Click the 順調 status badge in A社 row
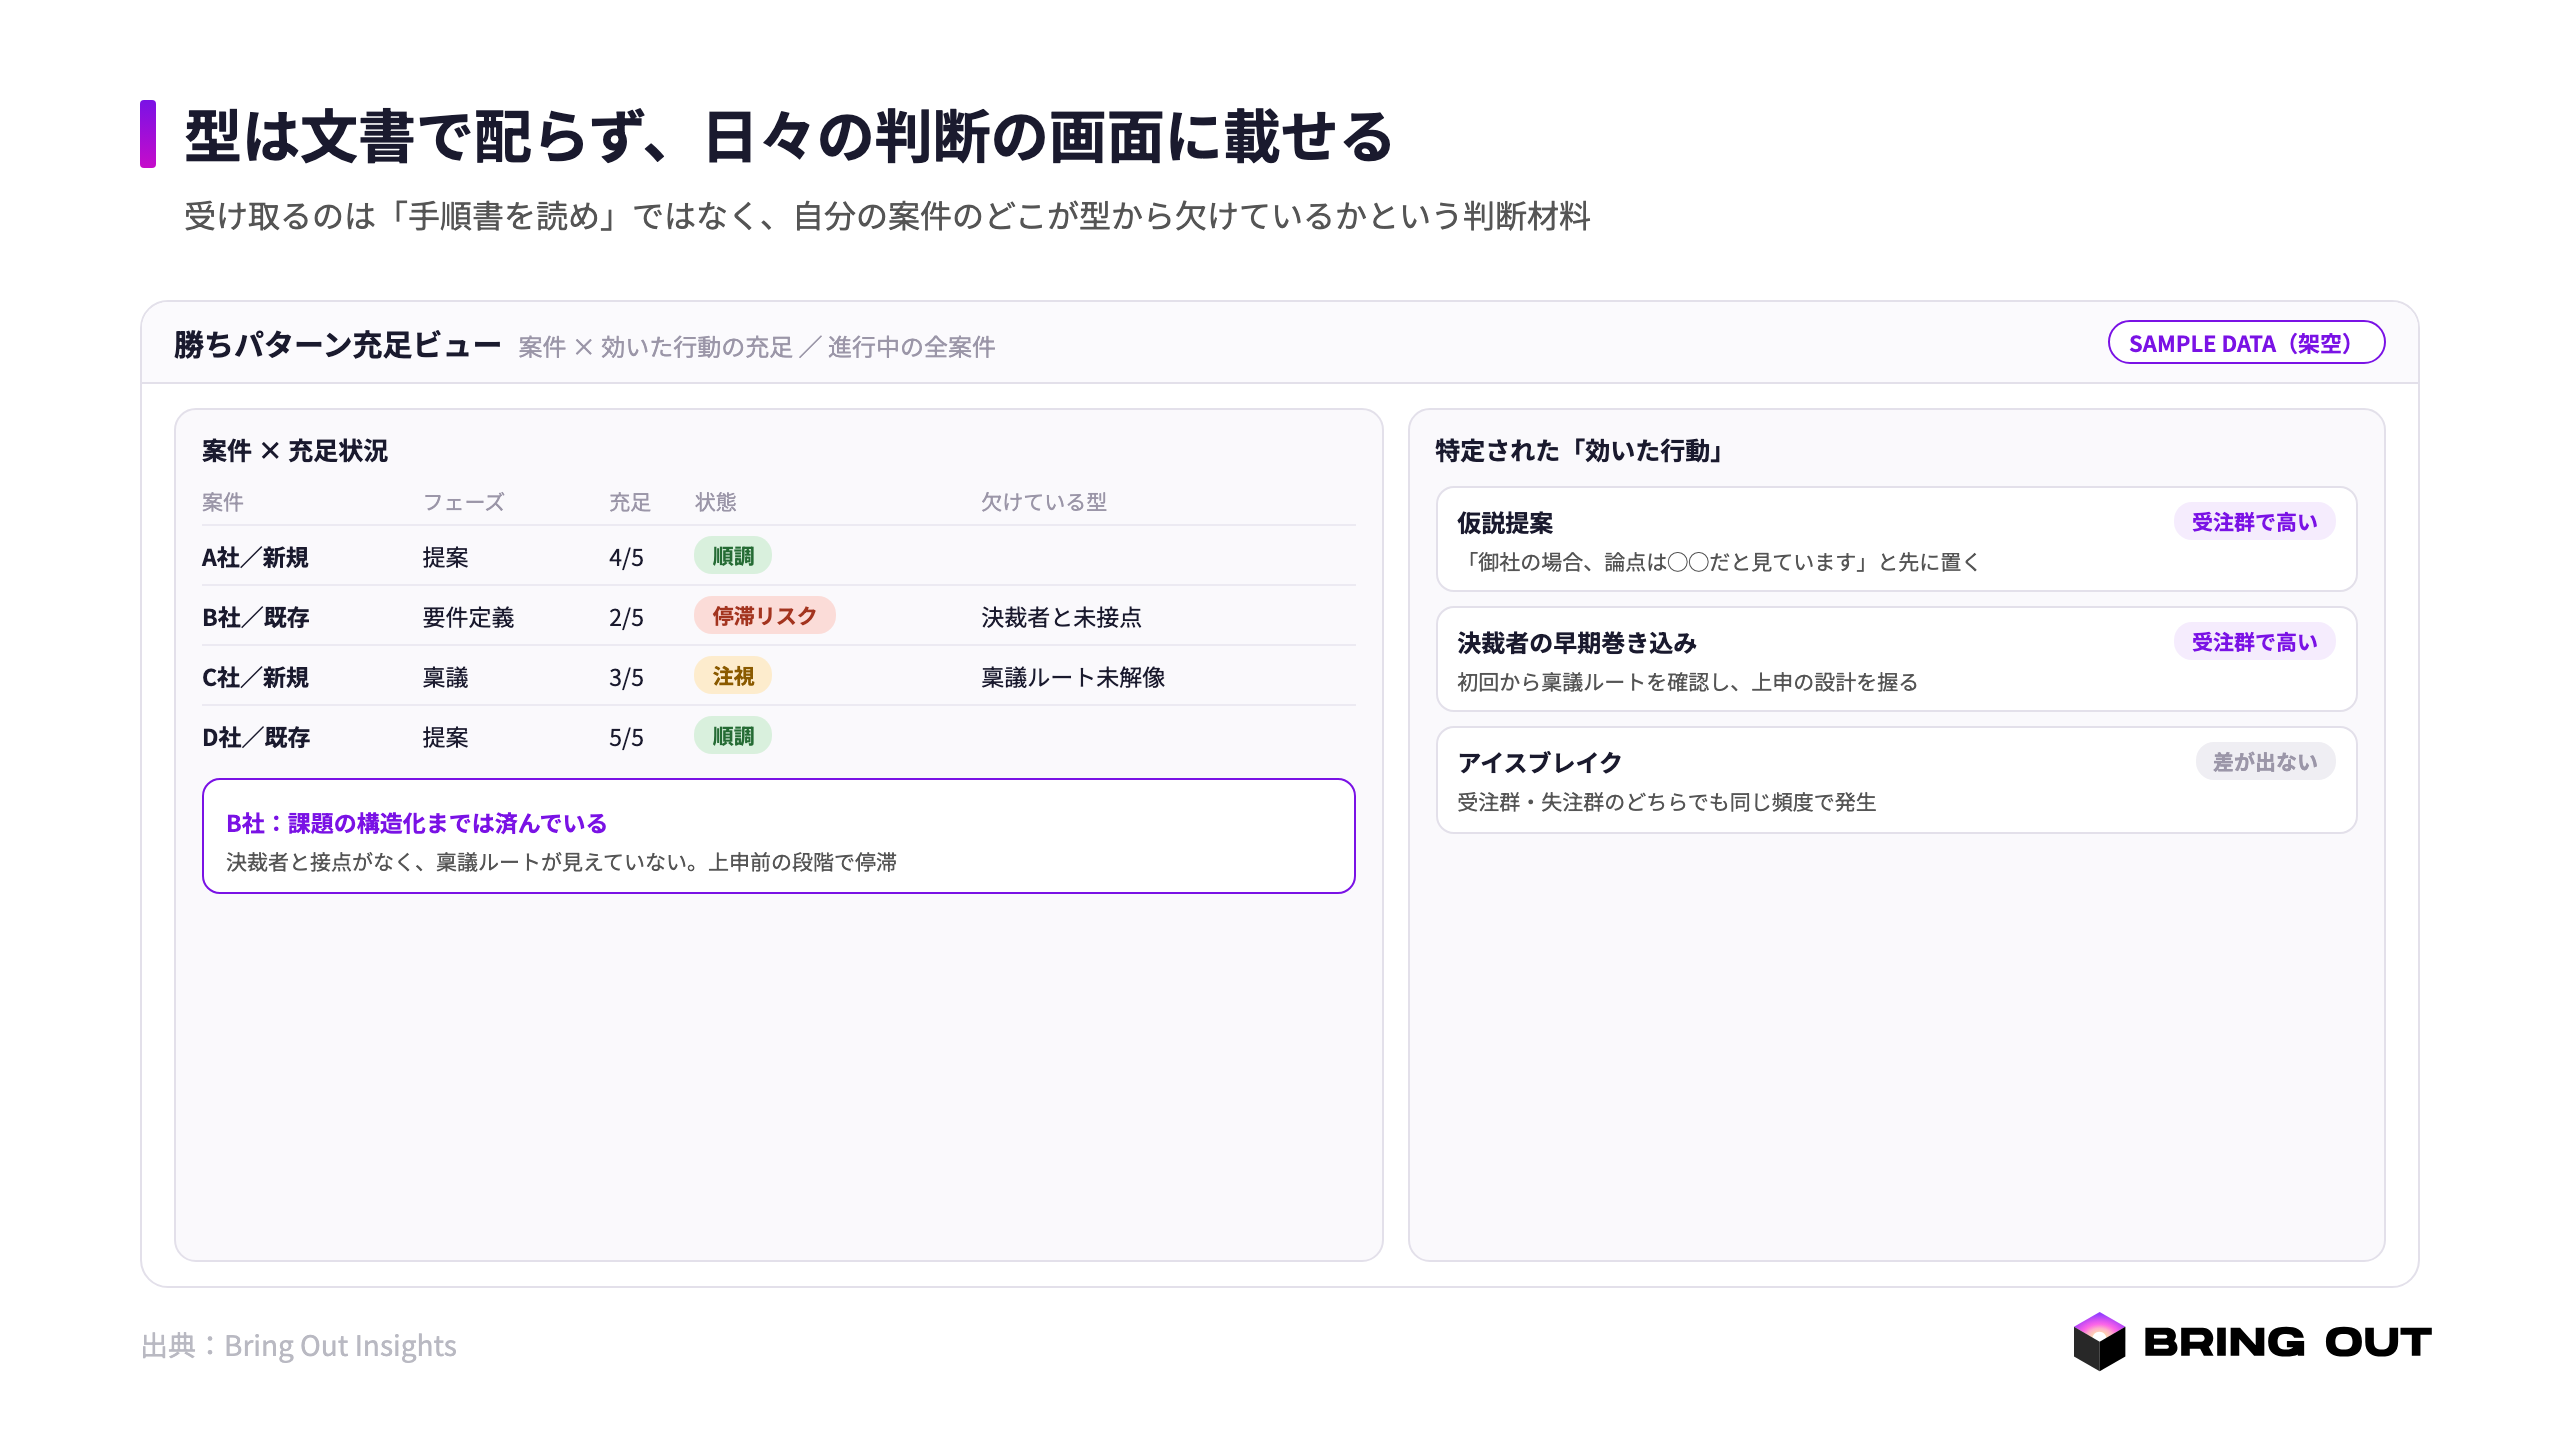The image size is (2560, 1440). coord(733,556)
